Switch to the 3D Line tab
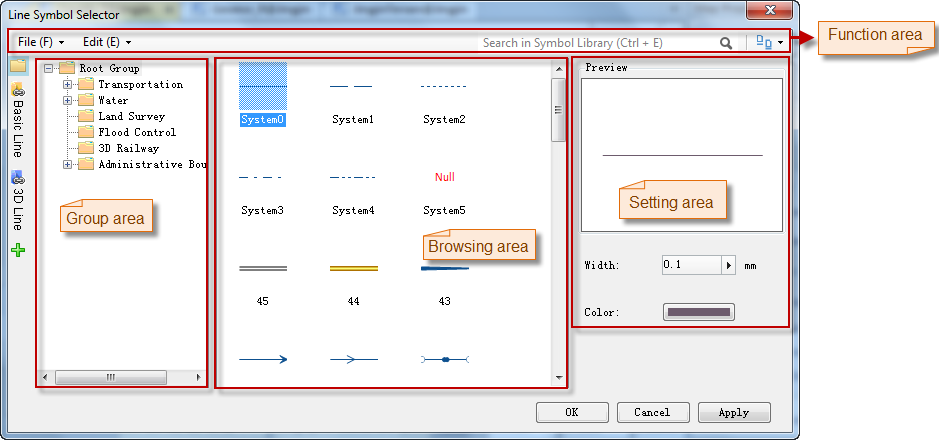939x440 pixels. [17, 203]
